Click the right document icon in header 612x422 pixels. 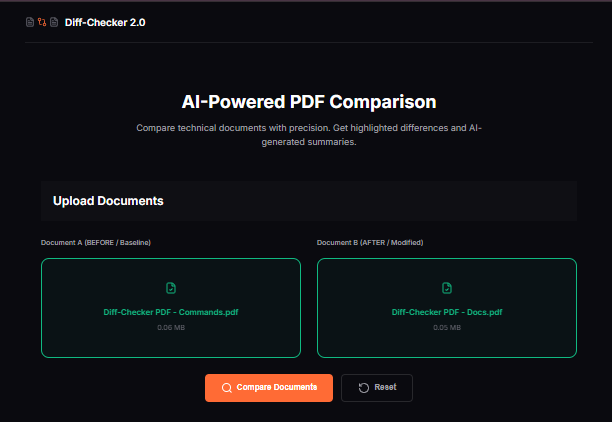[x=54, y=22]
